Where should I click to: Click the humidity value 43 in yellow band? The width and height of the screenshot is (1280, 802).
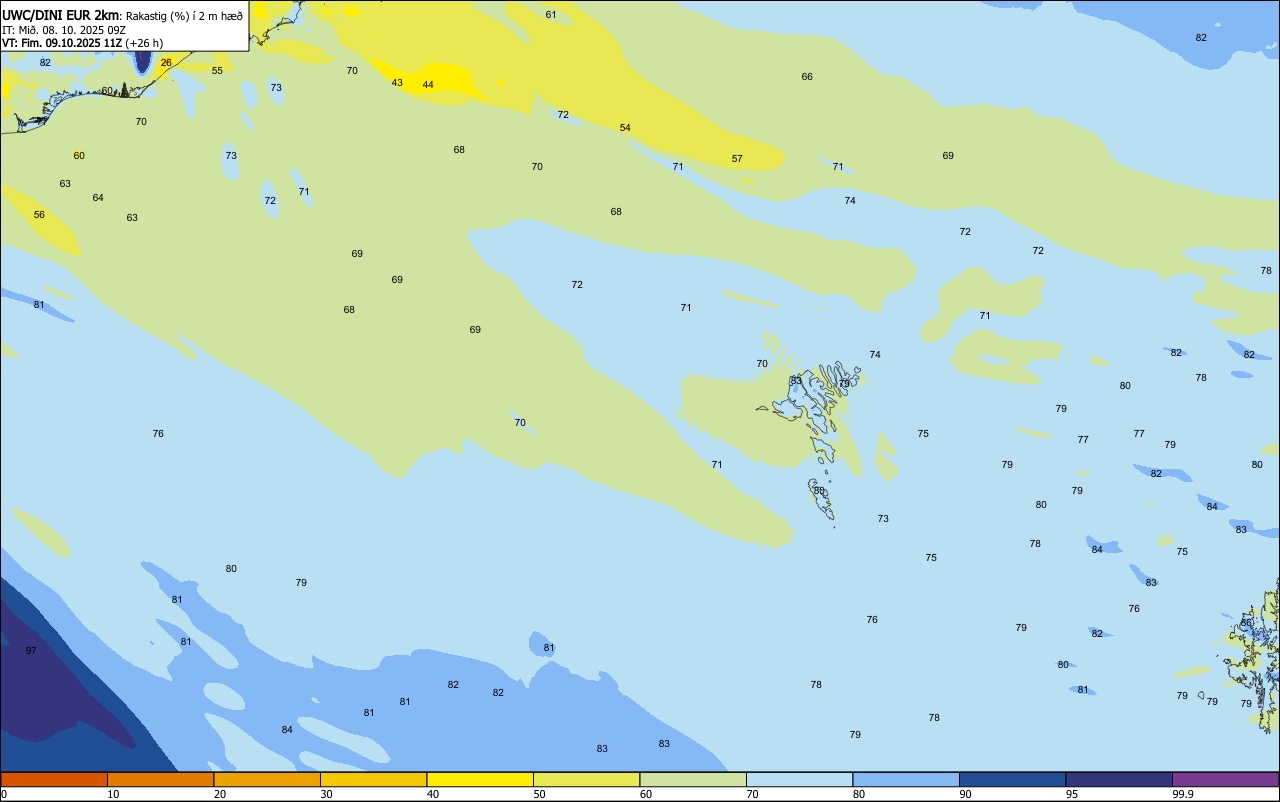[397, 82]
